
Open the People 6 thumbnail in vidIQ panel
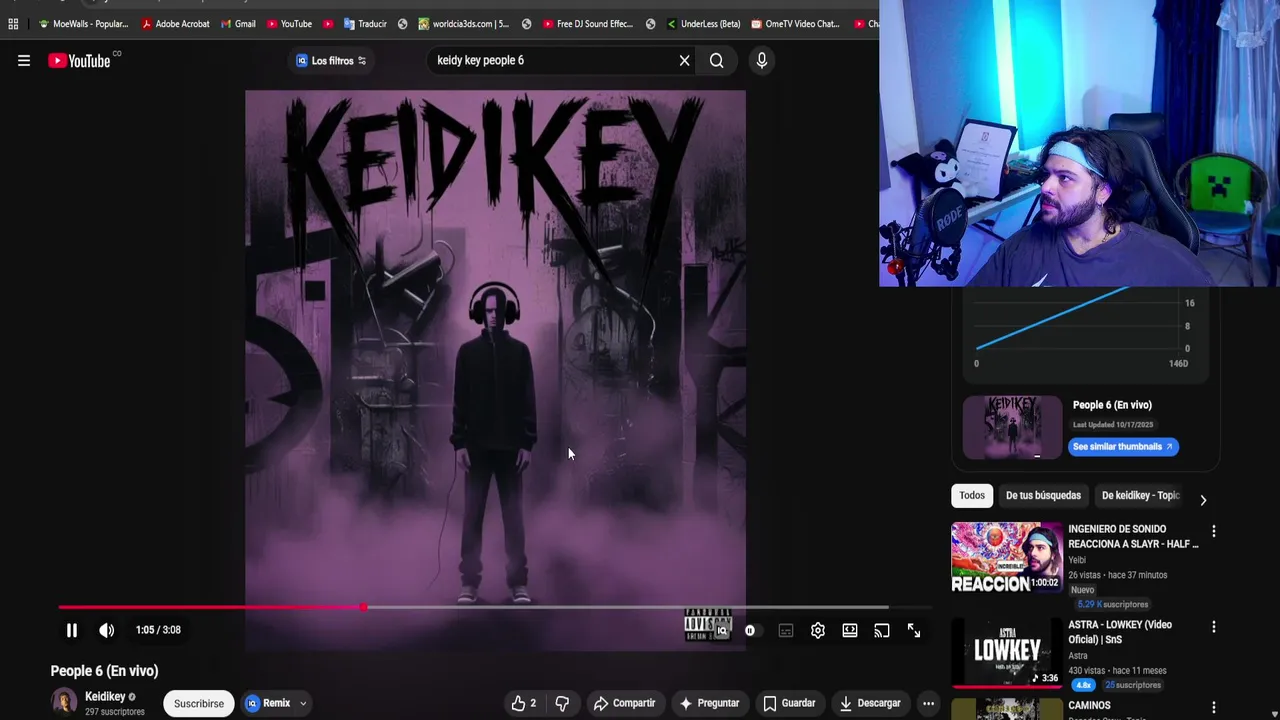(x=1012, y=426)
